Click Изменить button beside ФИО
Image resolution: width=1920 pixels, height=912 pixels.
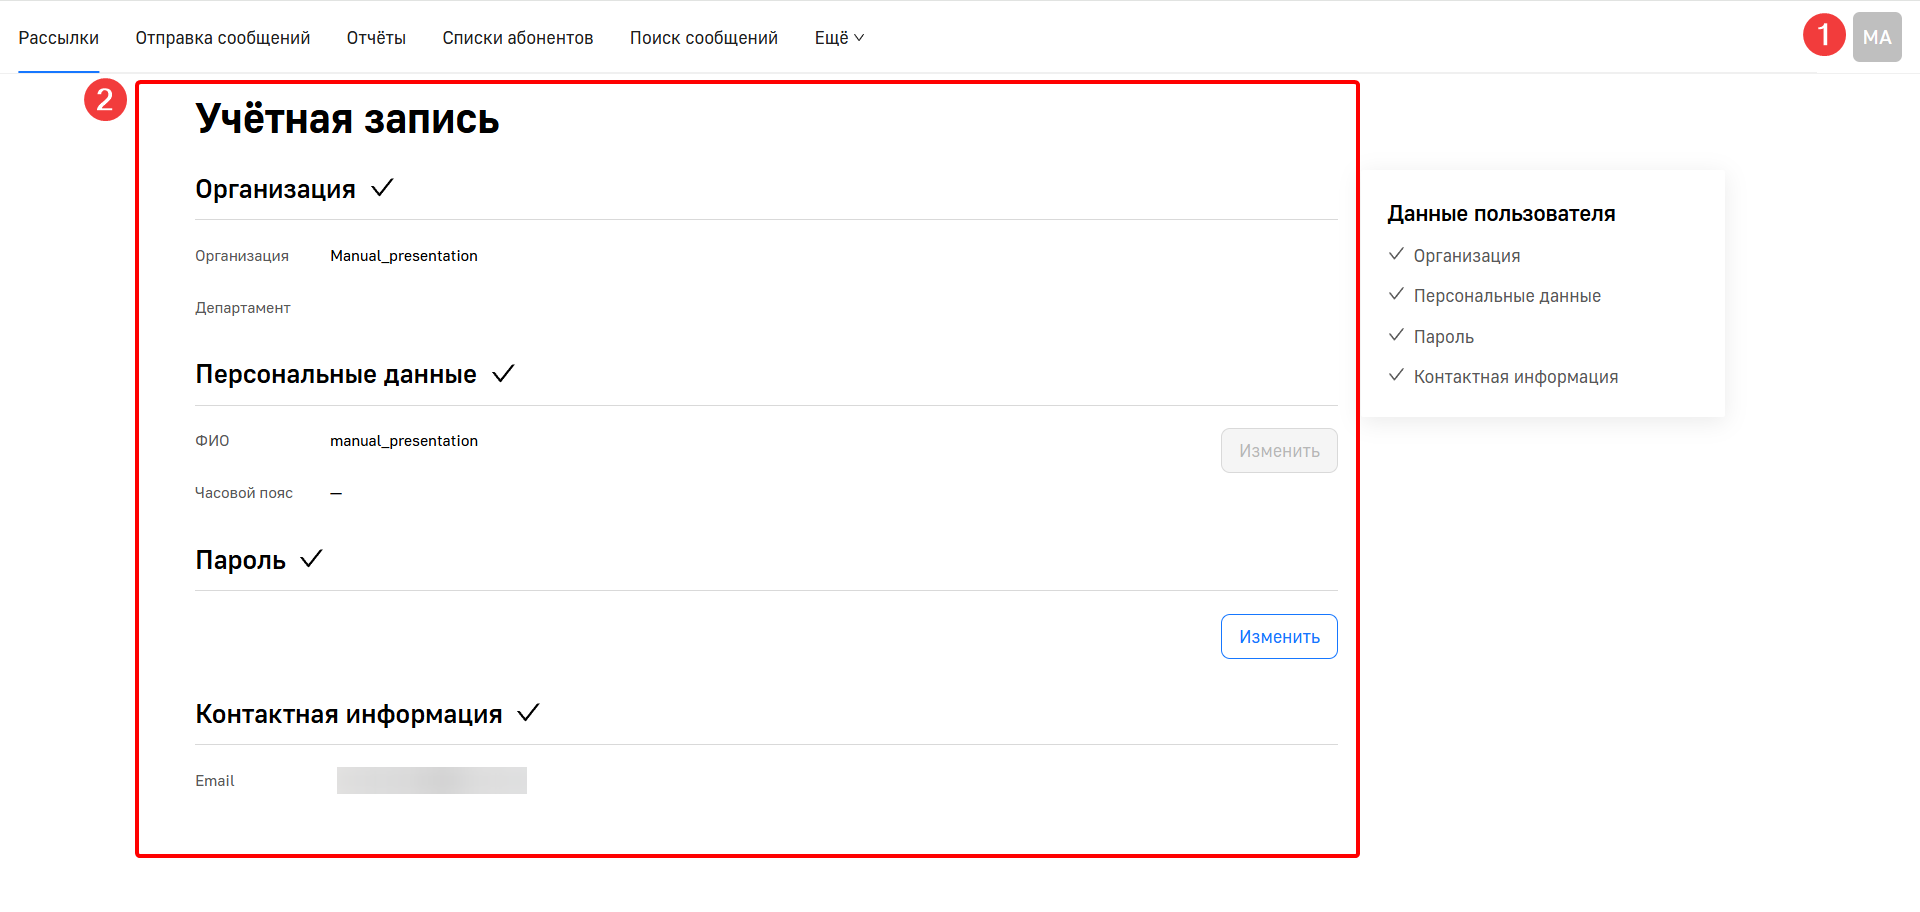coord(1279,451)
